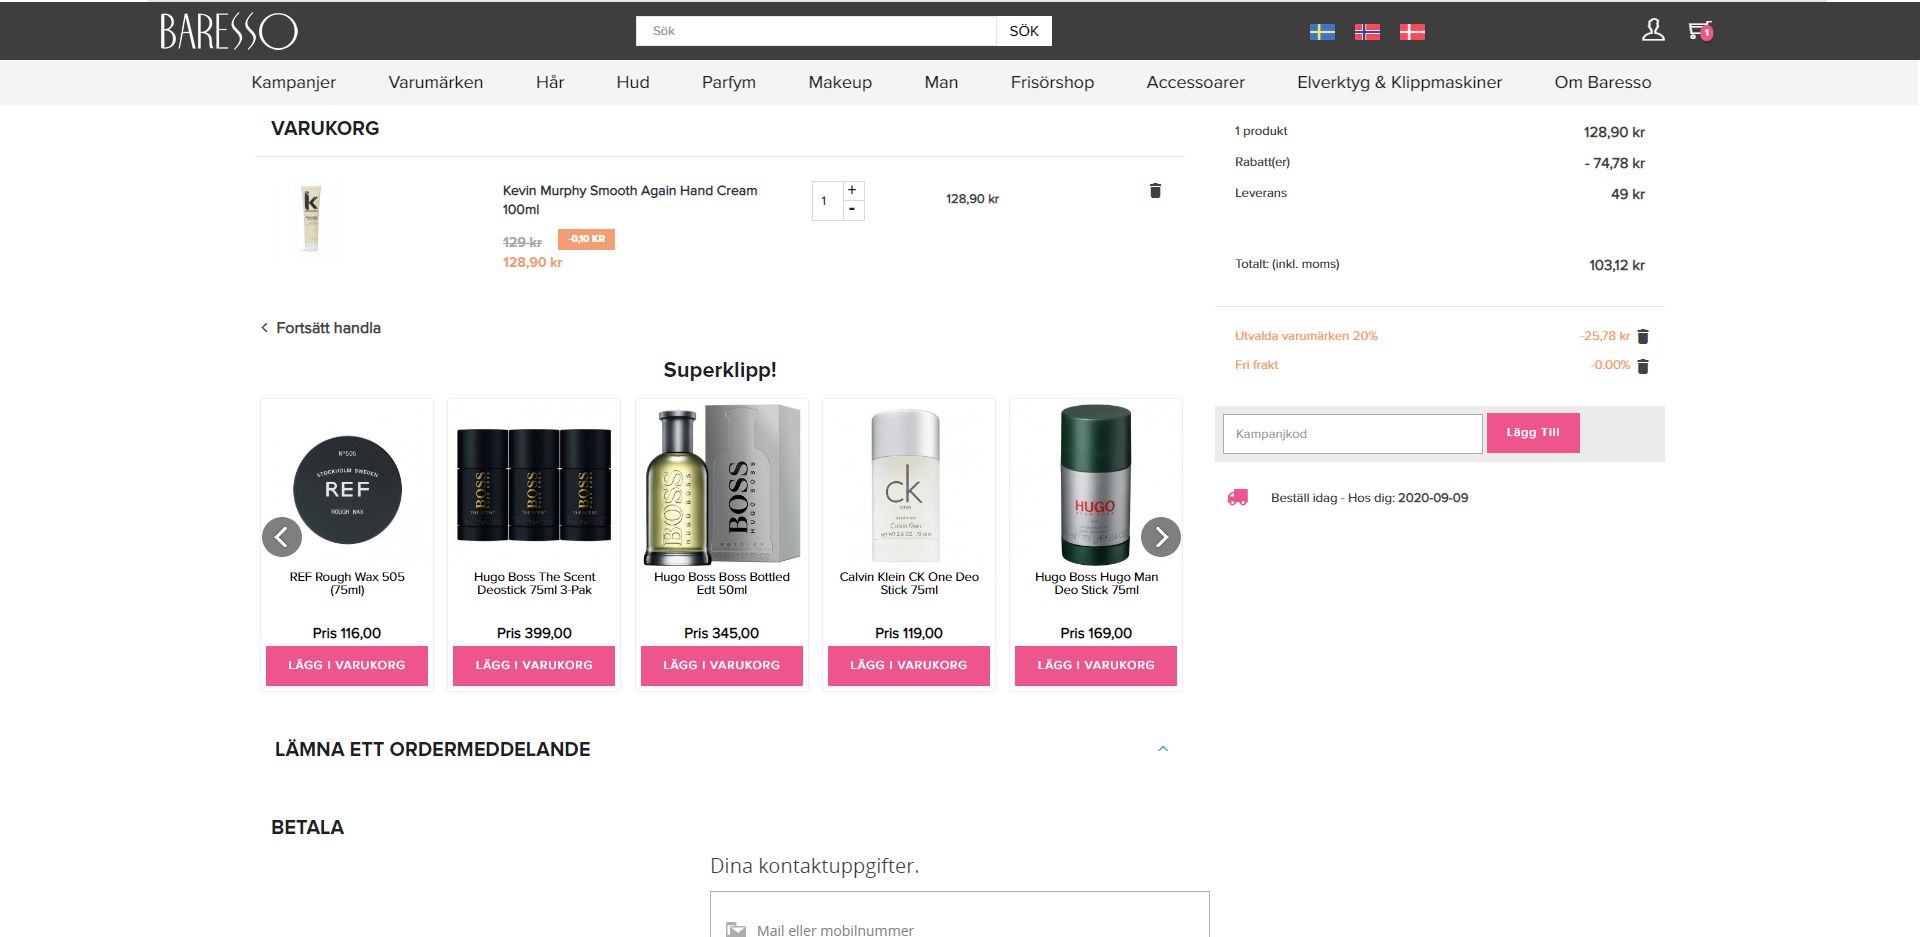Viewport: 1920px width, 937px height.
Task: Remove the Fri frakt discount
Action: coord(1643,366)
